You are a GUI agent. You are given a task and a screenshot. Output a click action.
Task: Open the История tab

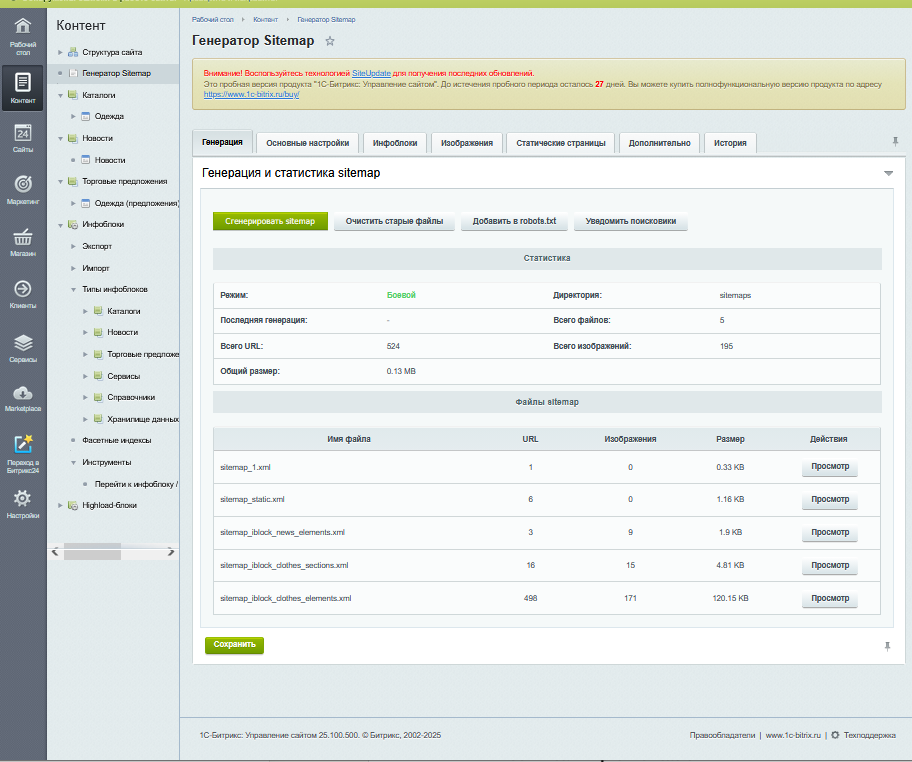pyautogui.click(x=730, y=142)
